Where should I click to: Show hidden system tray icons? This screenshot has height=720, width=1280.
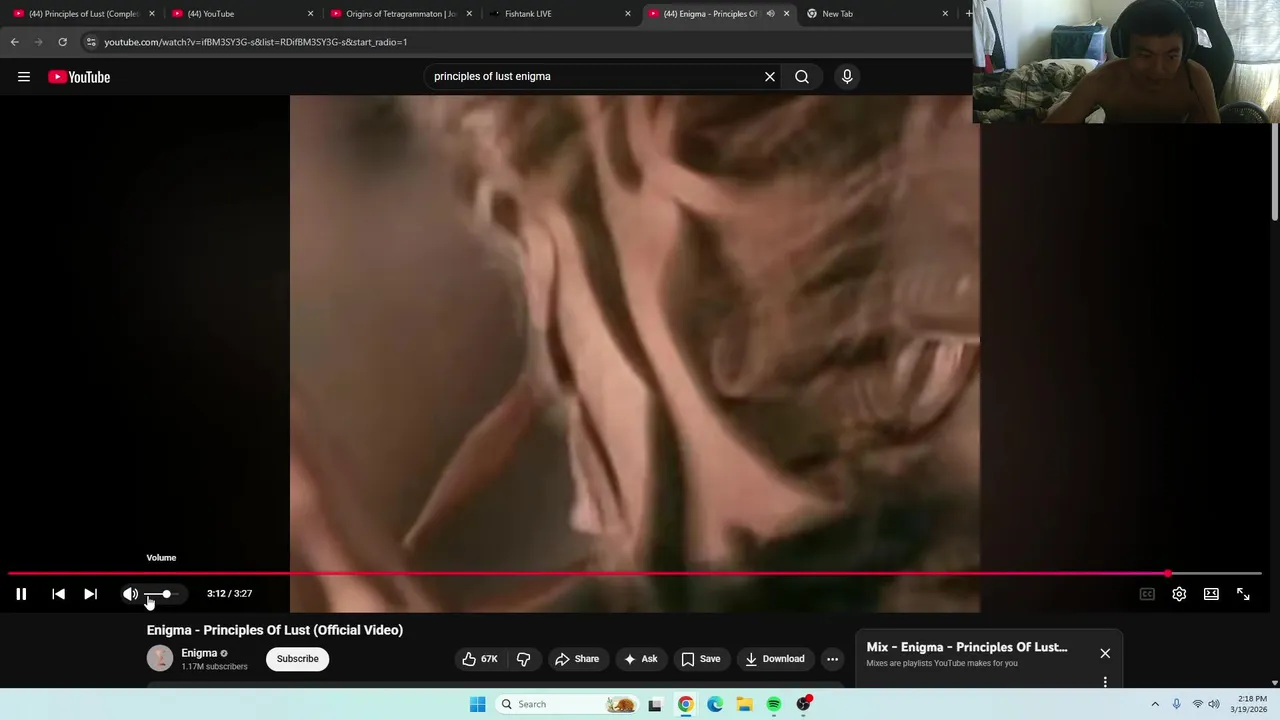pyautogui.click(x=1155, y=704)
